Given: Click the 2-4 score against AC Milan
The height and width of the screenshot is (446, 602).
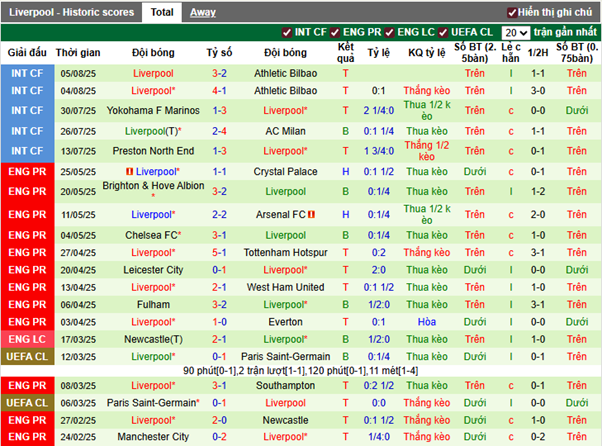Looking at the screenshot, I should pyautogui.click(x=219, y=131).
